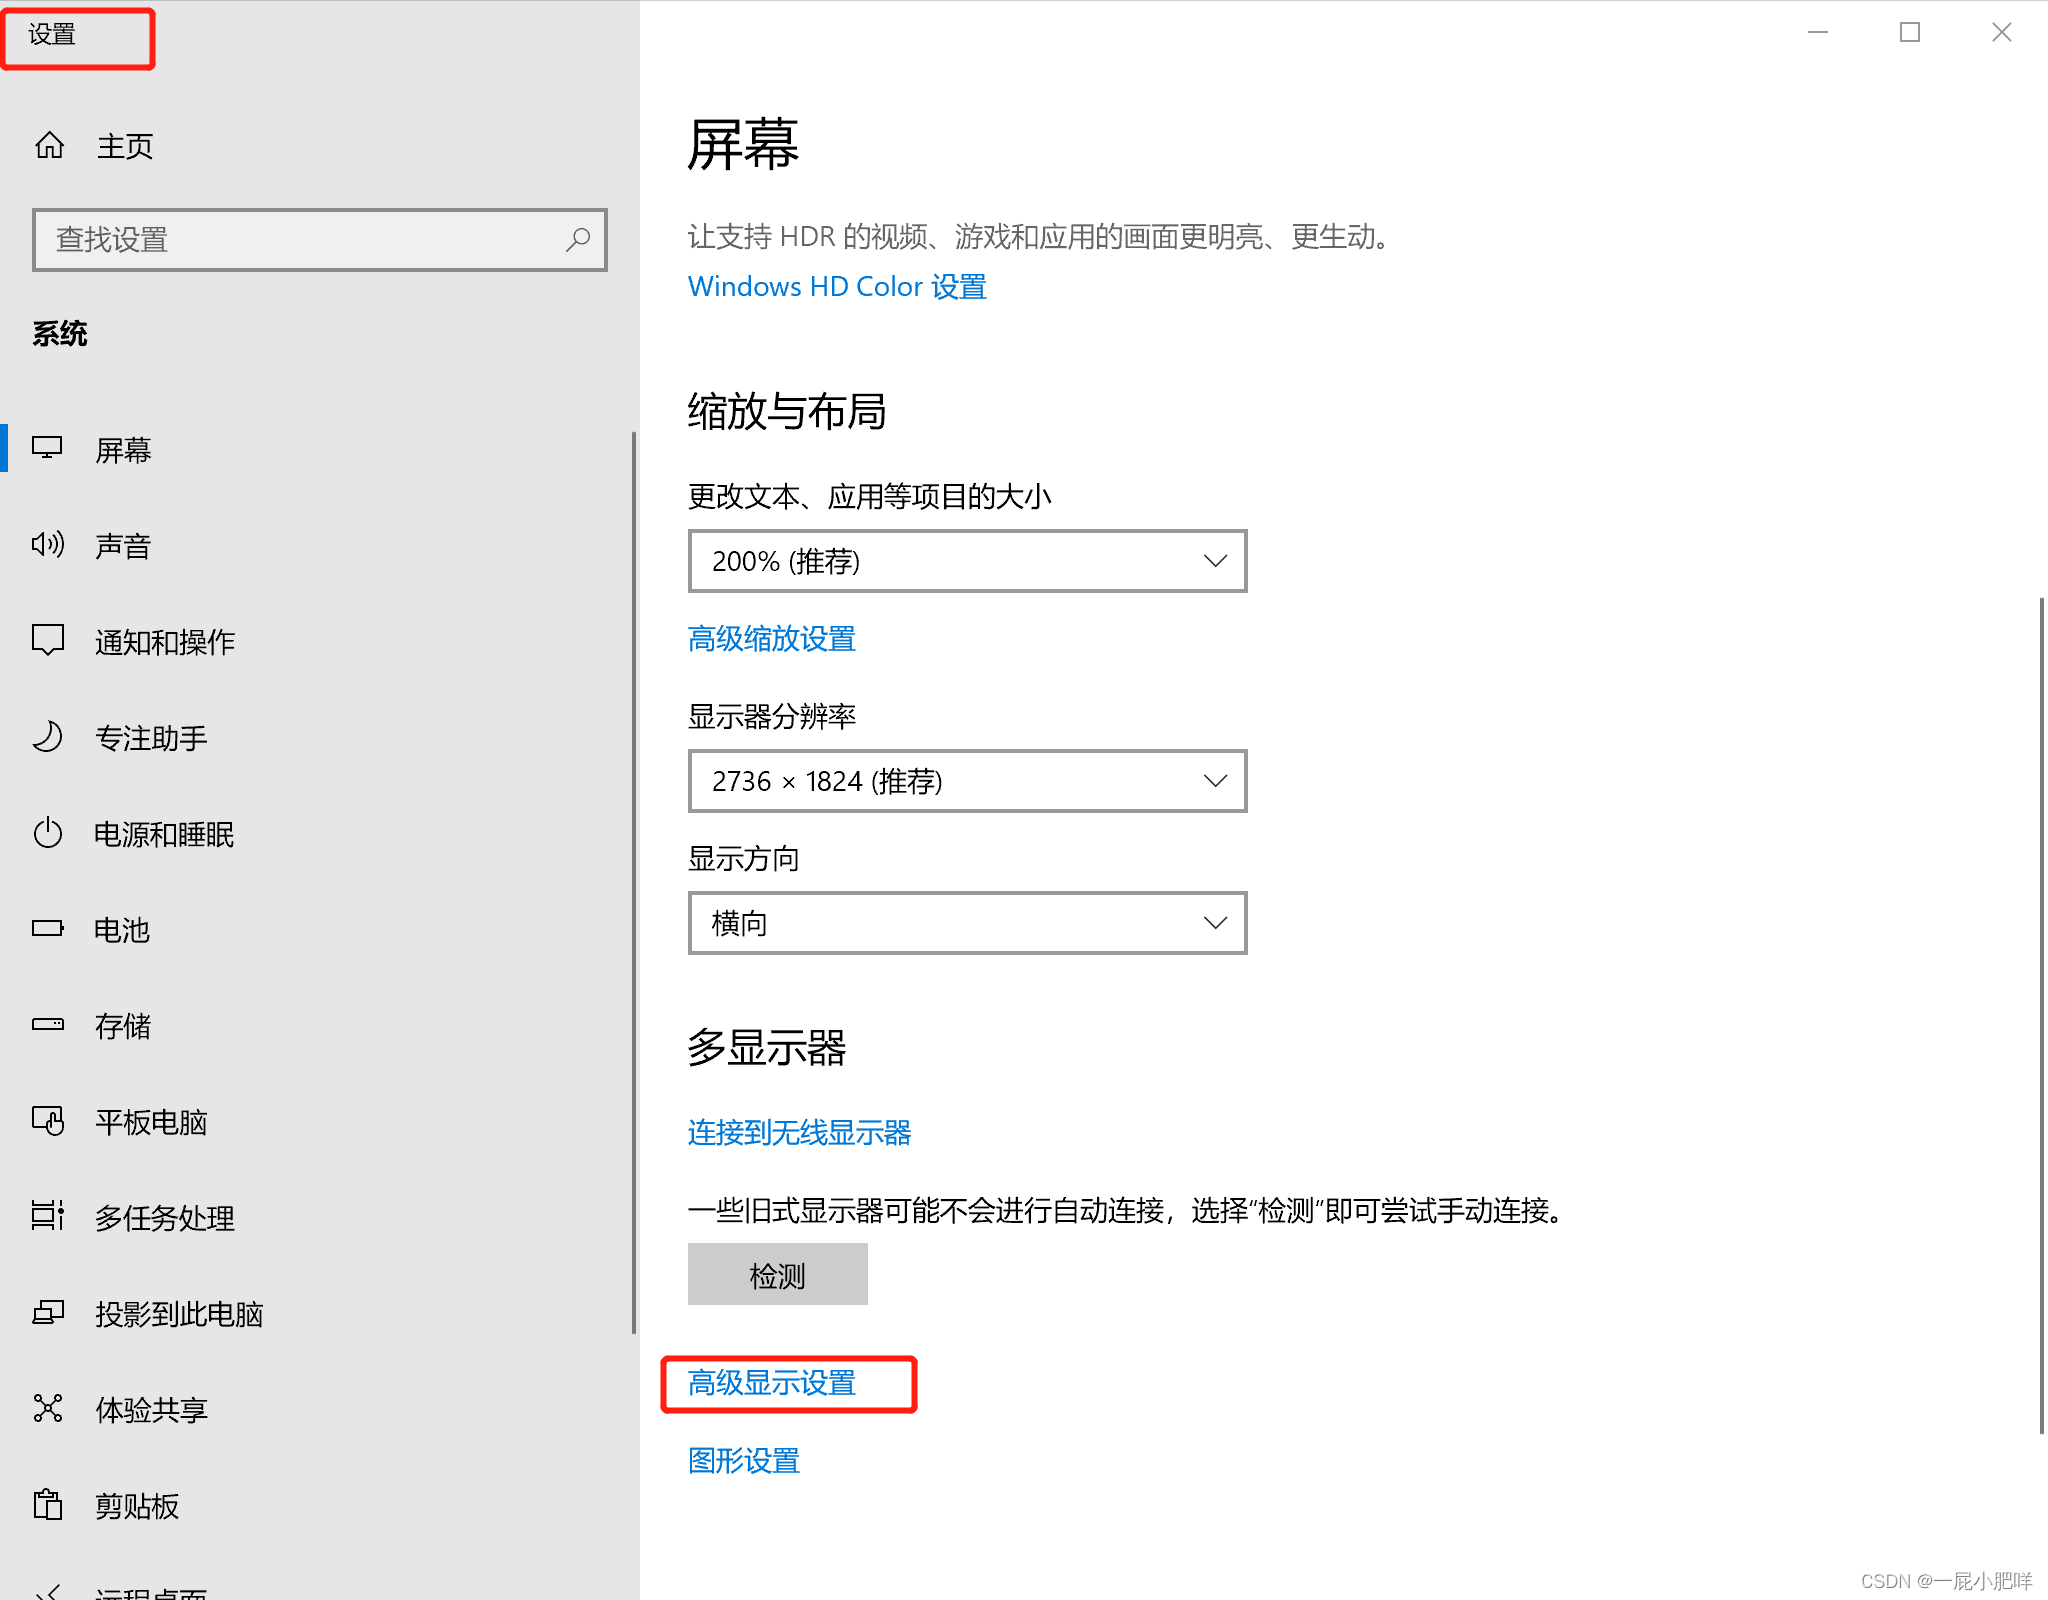2048x1600 pixels.
Task: Go to 多任务处理 settings page
Action: click(165, 1217)
